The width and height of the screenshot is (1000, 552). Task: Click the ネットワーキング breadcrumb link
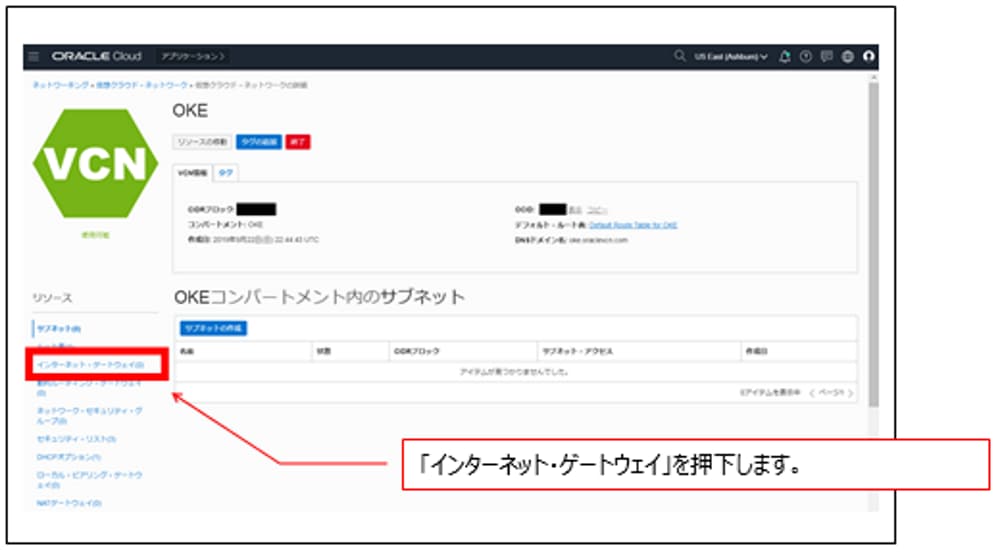[x=61, y=85]
